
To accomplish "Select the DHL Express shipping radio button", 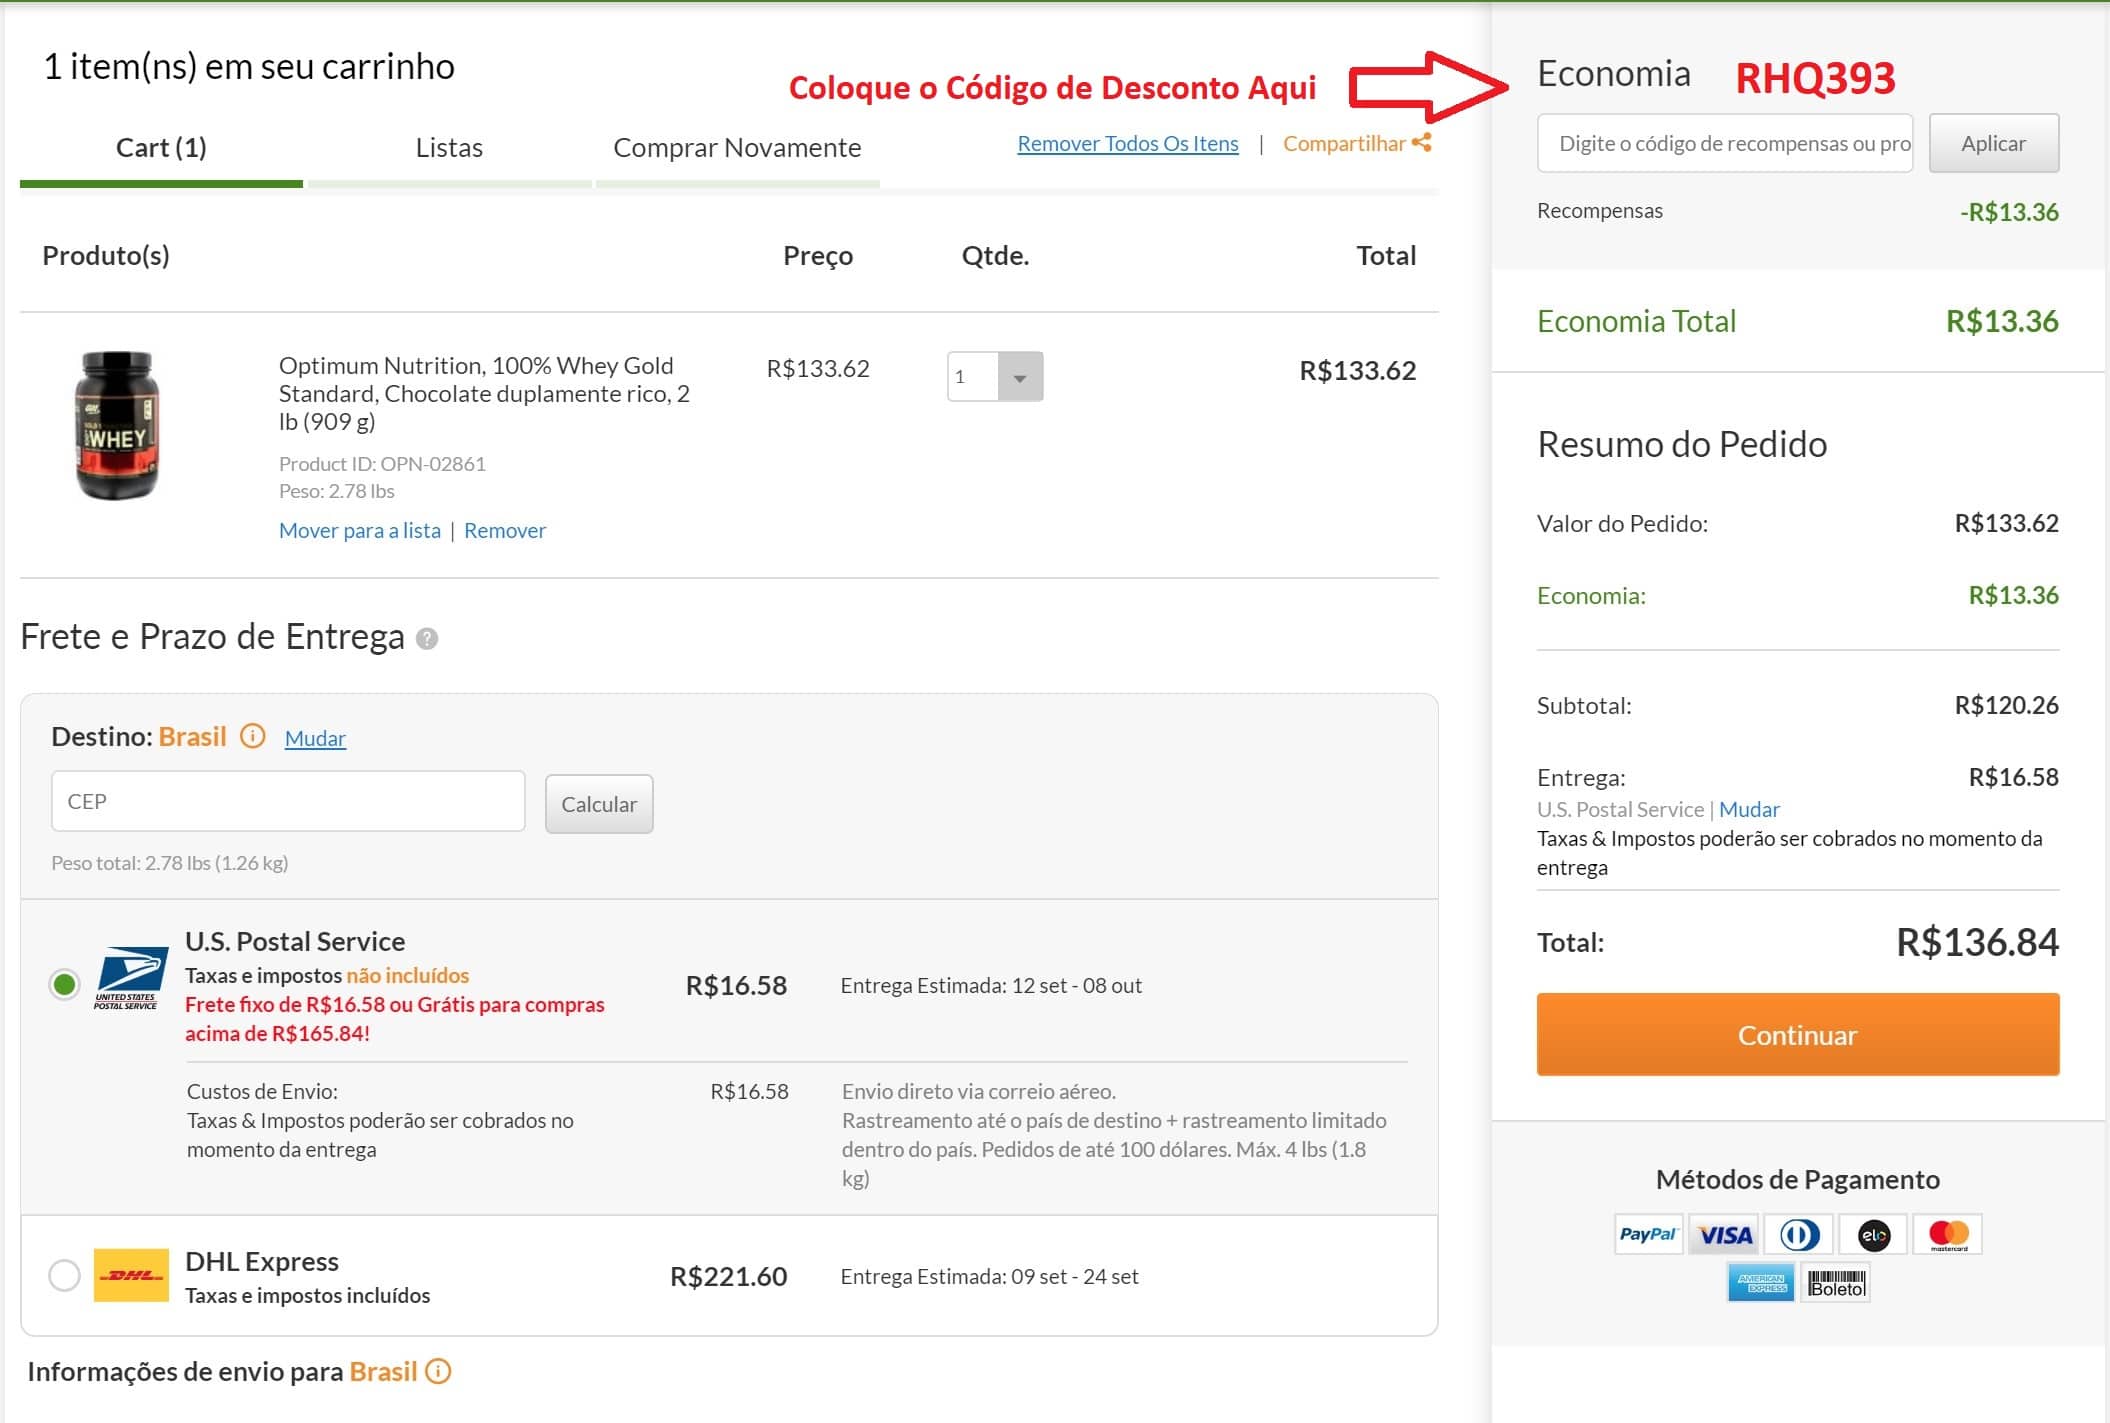I will click(x=65, y=1276).
